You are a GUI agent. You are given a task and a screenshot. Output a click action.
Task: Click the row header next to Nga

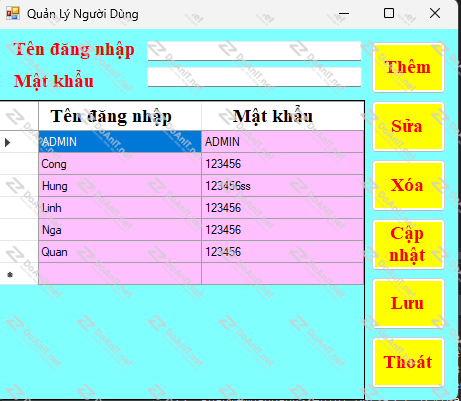19,230
